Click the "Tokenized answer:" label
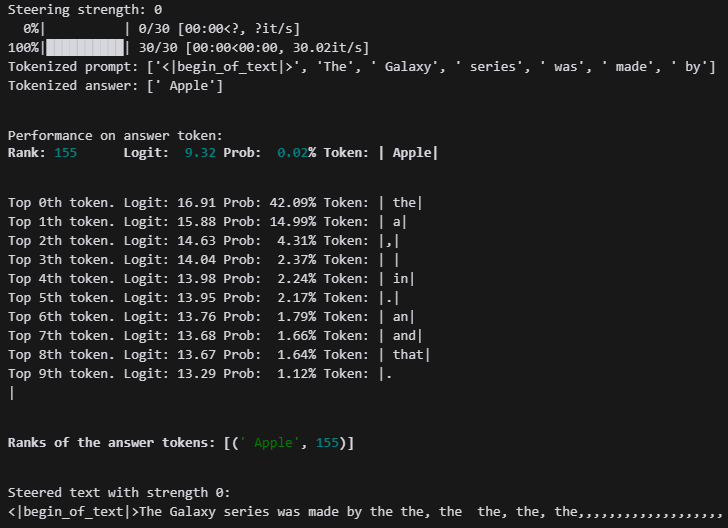Viewport: 728px width, 528px height. 73,86
